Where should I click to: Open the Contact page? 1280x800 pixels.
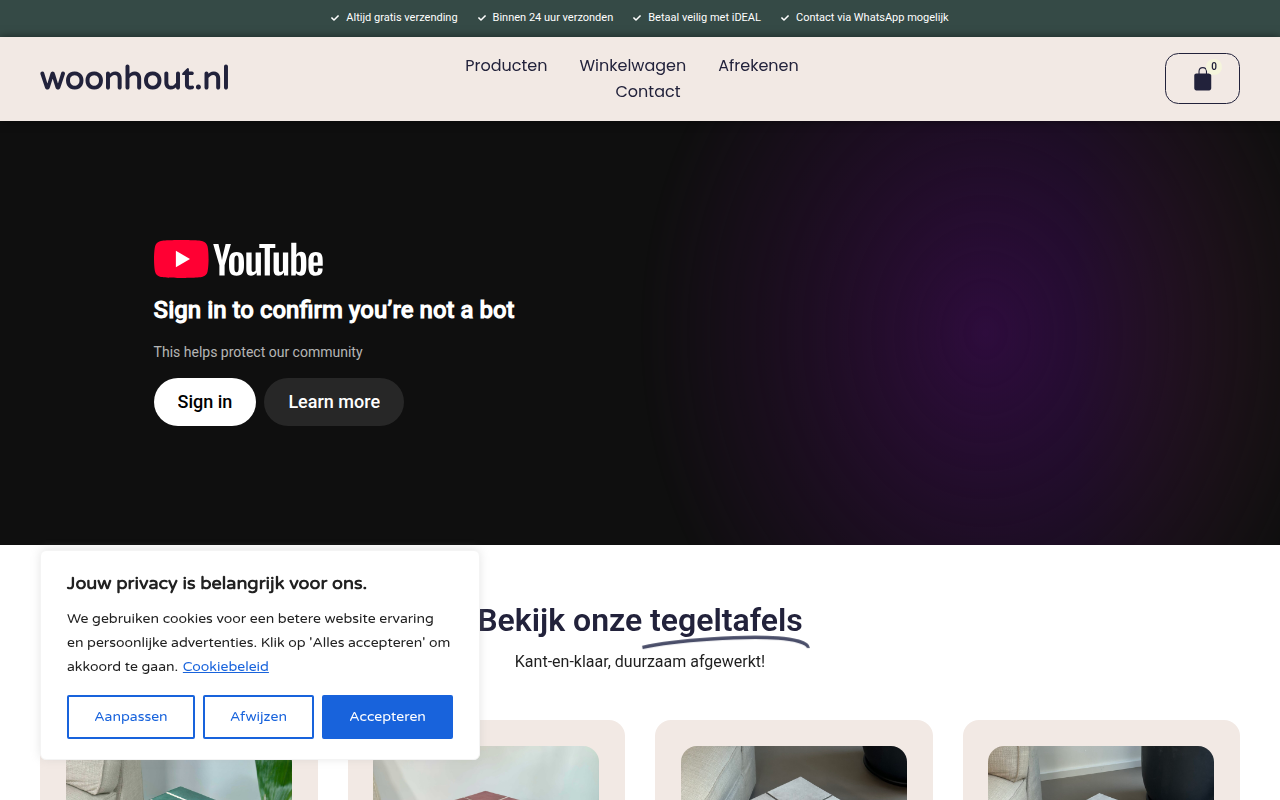tap(648, 92)
